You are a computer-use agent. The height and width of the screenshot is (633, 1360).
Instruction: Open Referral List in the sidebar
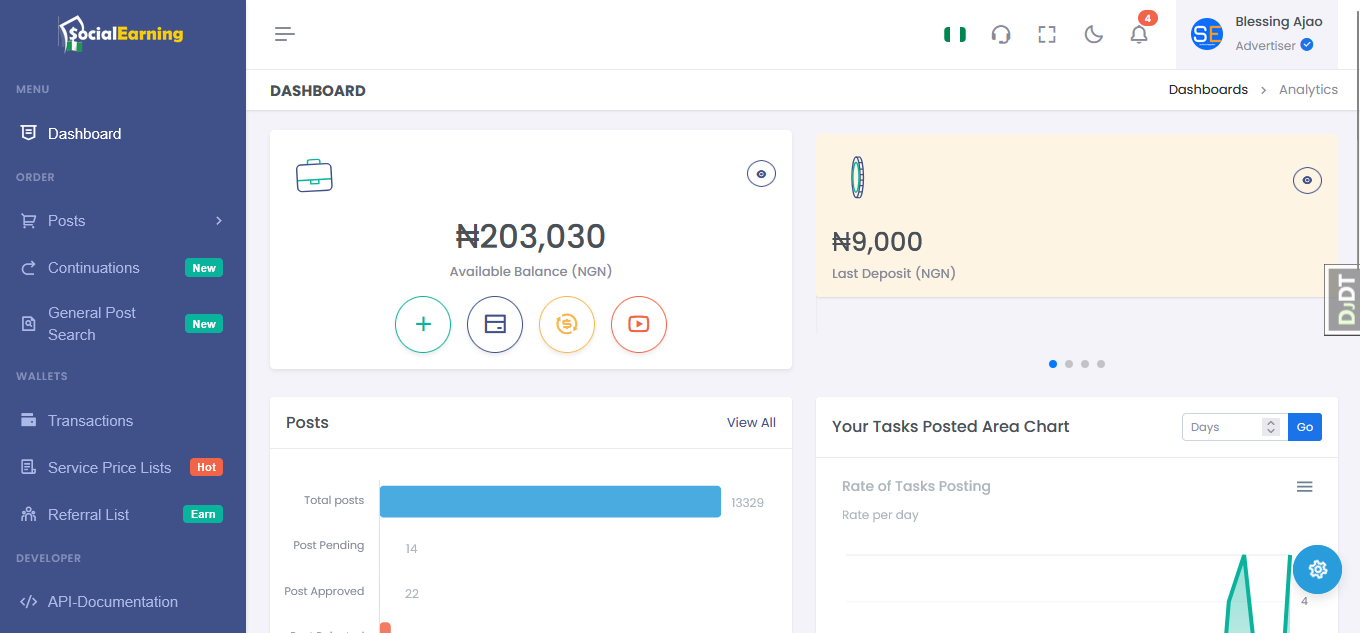point(89,515)
